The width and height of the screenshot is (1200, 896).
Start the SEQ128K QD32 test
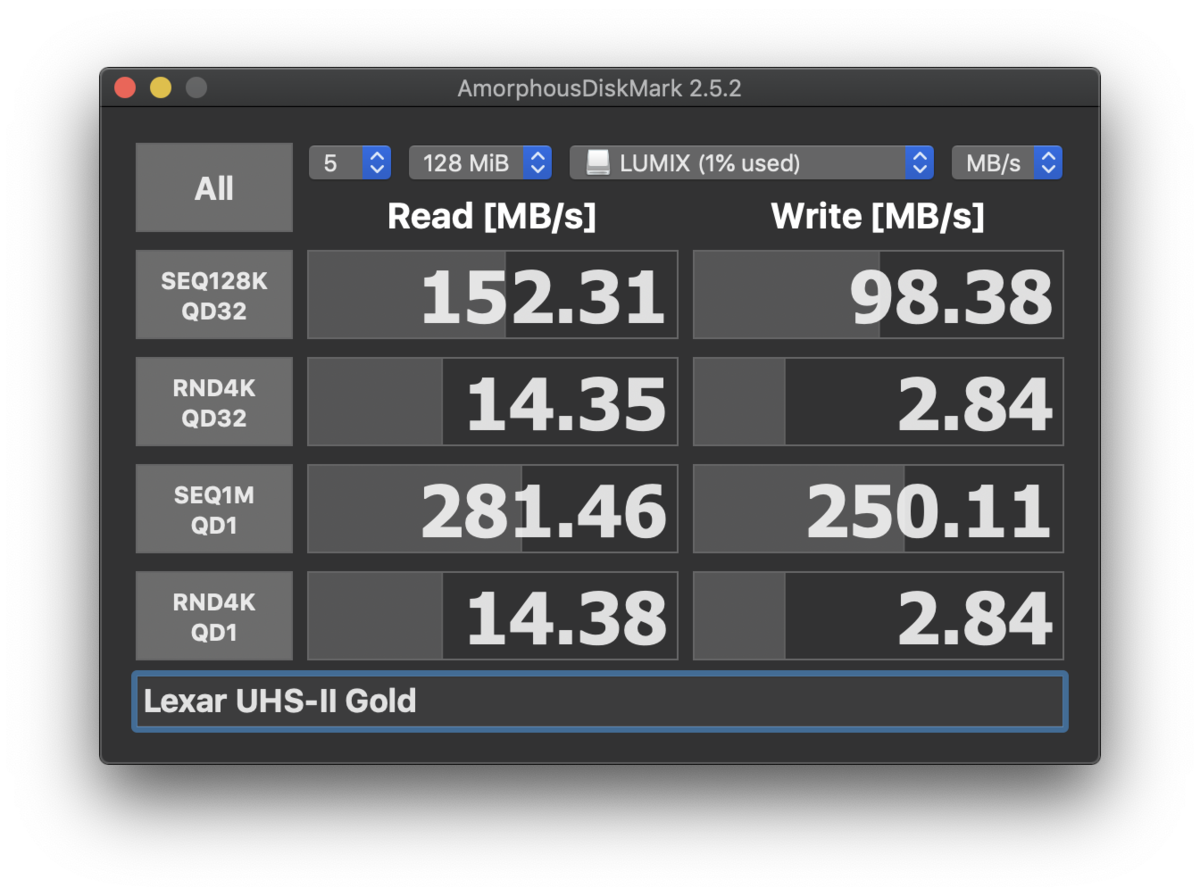[x=214, y=295]
